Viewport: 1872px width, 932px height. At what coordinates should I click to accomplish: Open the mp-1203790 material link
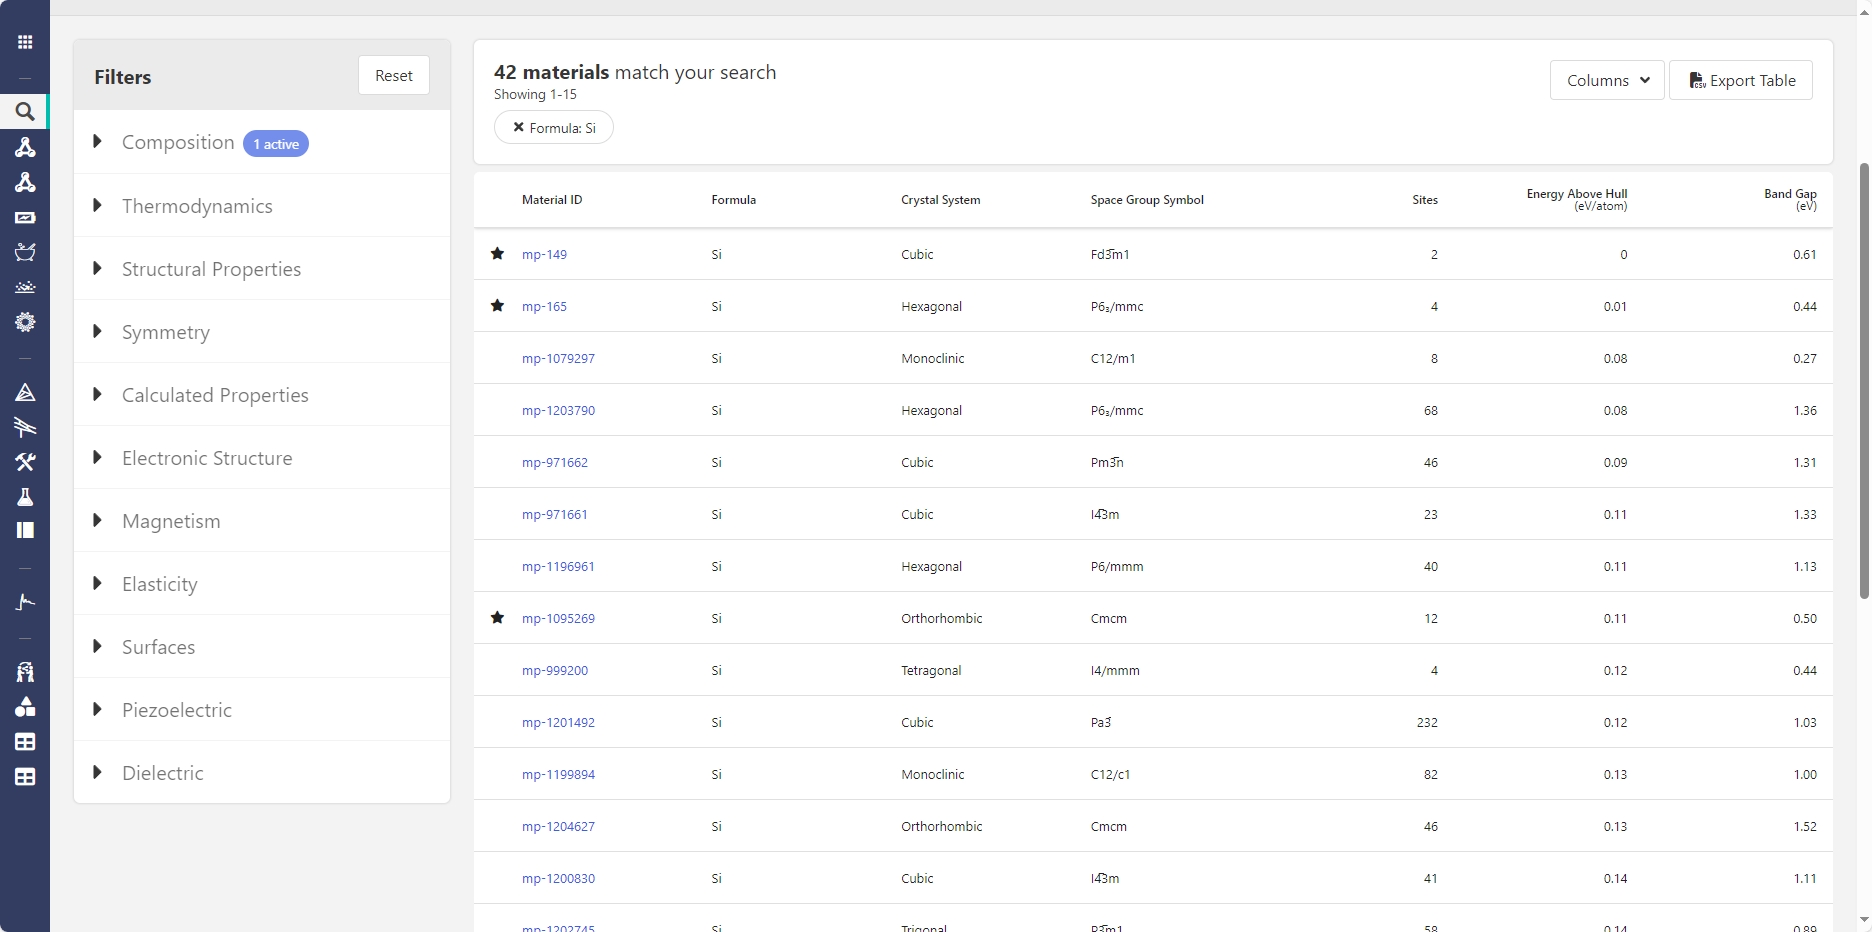[558, 410]
